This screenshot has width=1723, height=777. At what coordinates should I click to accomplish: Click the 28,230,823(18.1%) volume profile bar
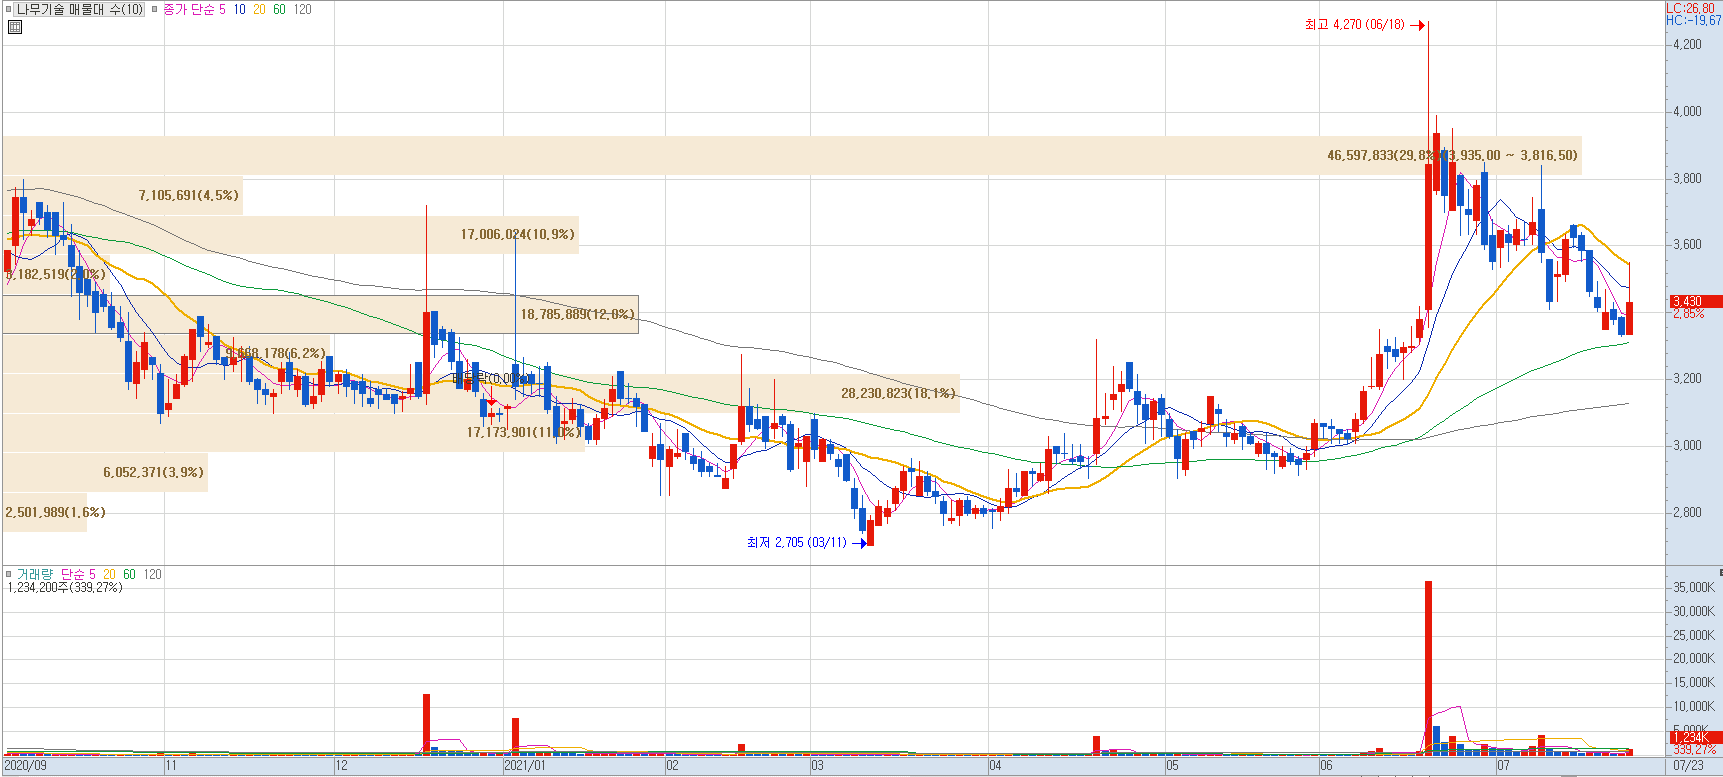coord(480,393)
